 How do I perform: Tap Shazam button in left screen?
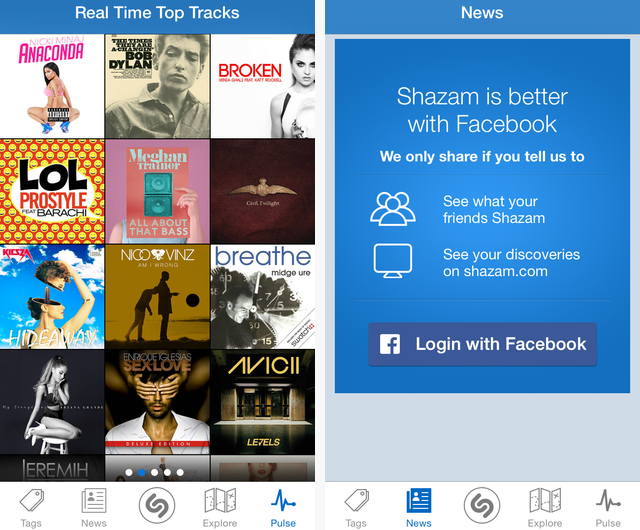tap(157, 506)
